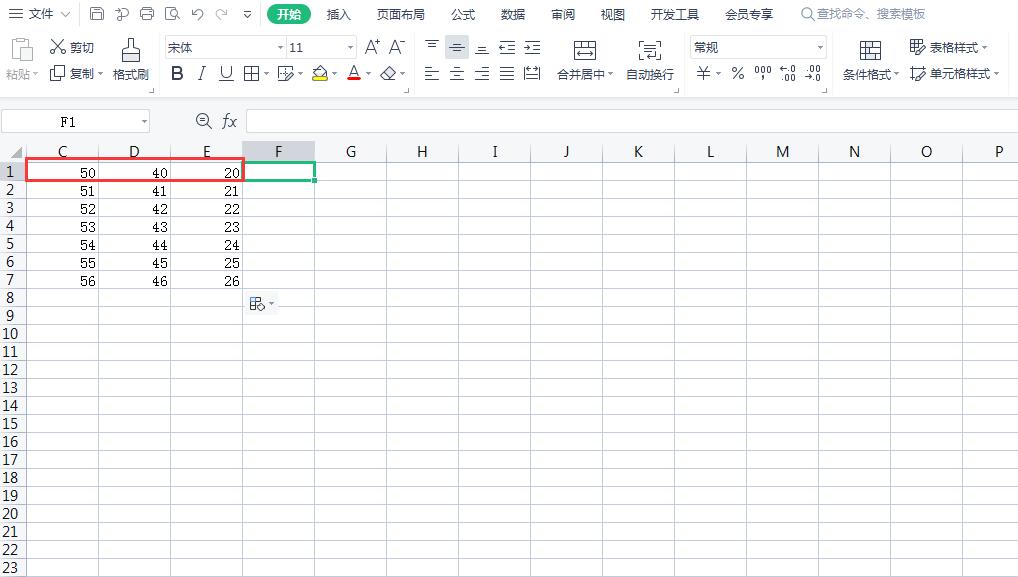Open Print Preview icon
This screenshot has height=577, width=1018.
tap(172, 14)
